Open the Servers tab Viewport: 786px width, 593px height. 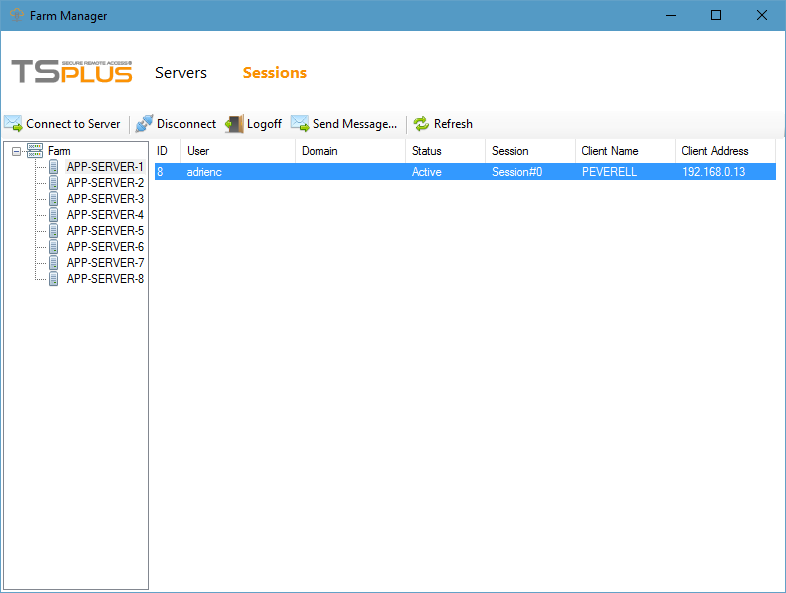click(181, 73)
